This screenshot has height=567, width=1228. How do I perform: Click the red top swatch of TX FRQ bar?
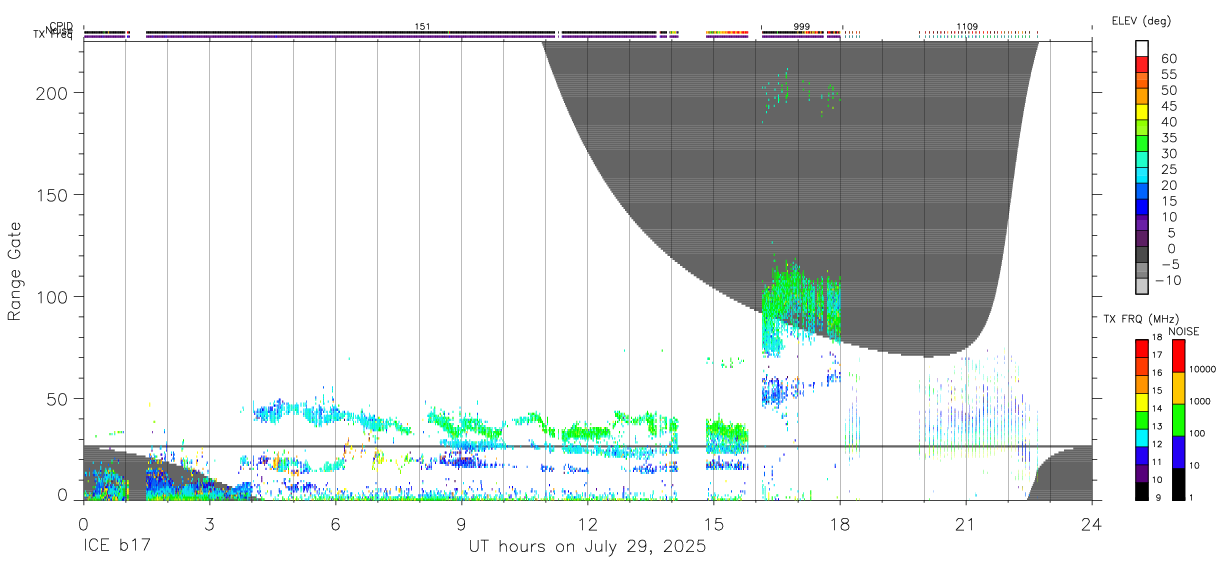1142,349
